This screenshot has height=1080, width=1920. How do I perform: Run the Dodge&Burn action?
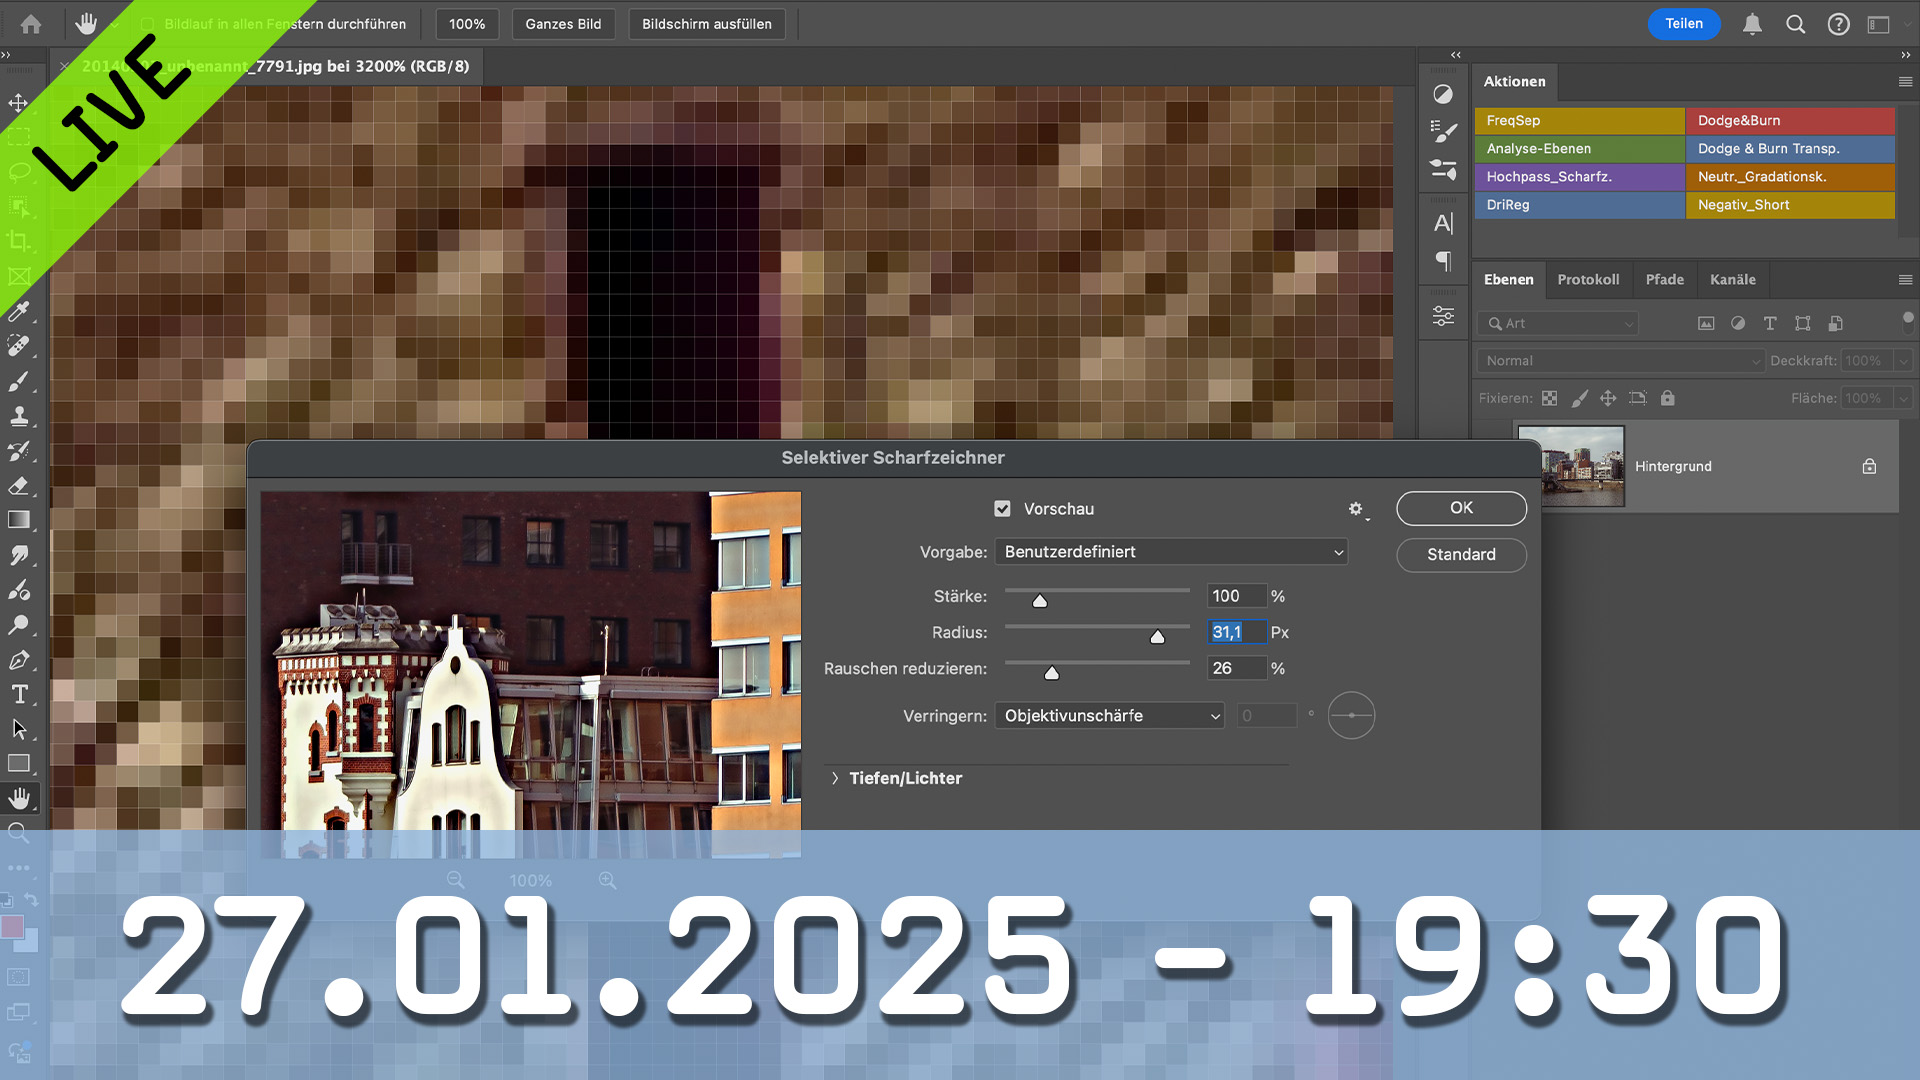(1790, 121)
